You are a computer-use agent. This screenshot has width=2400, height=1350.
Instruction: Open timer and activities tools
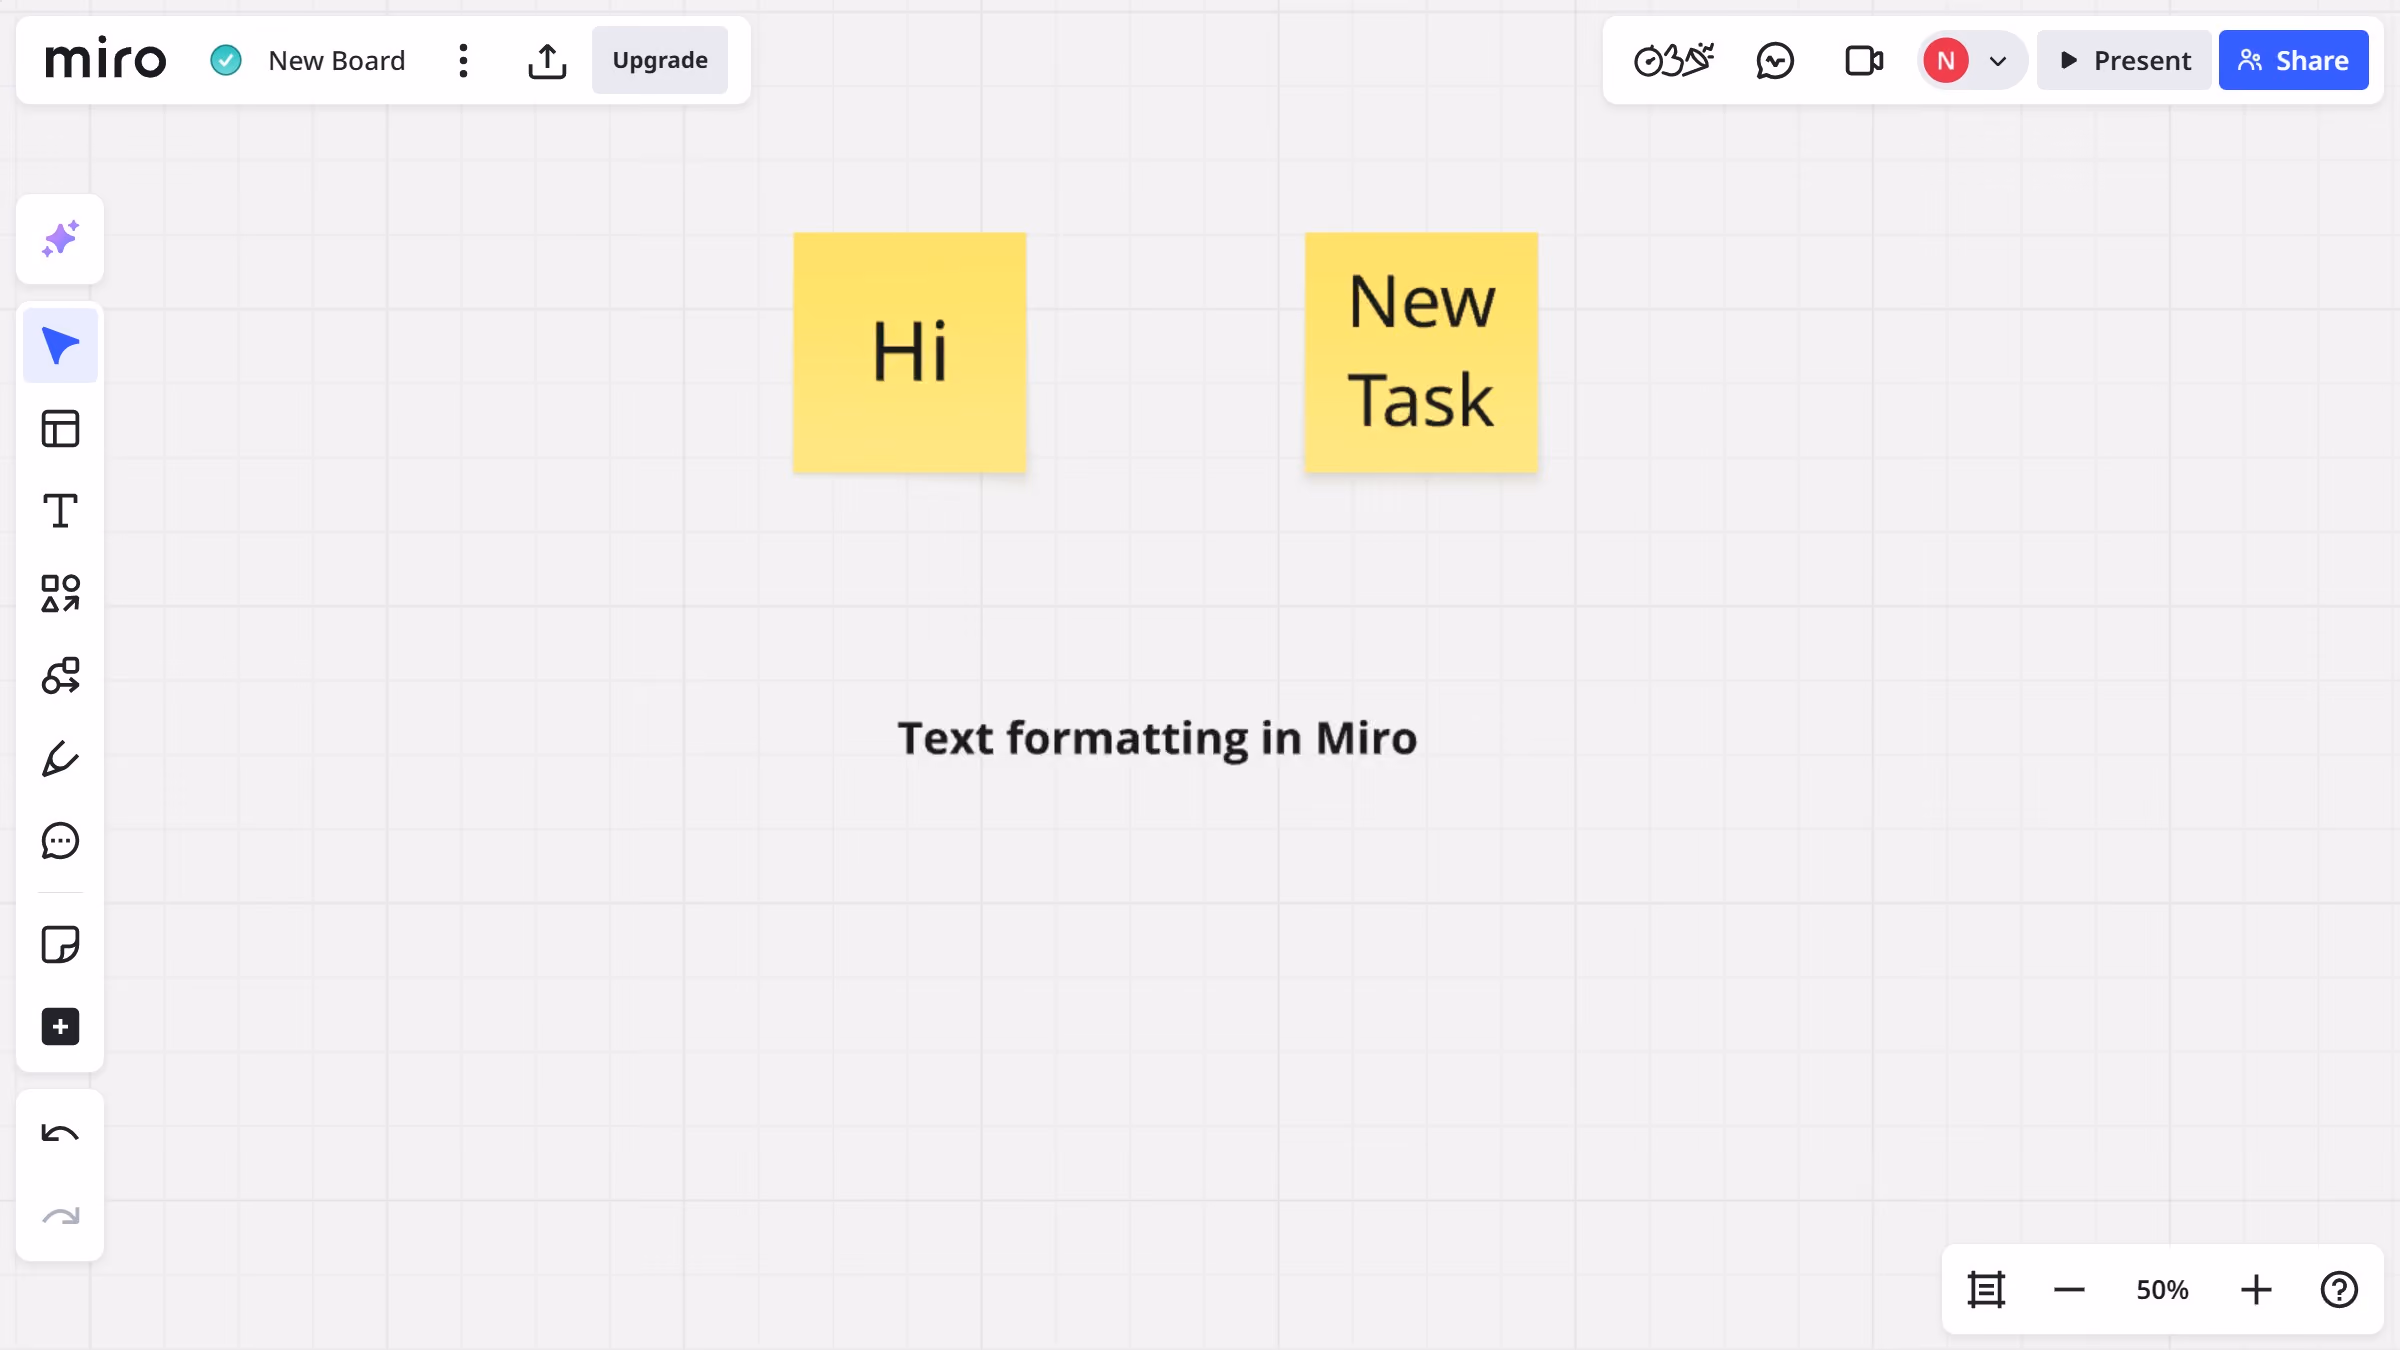click(x=1674, y=61)
